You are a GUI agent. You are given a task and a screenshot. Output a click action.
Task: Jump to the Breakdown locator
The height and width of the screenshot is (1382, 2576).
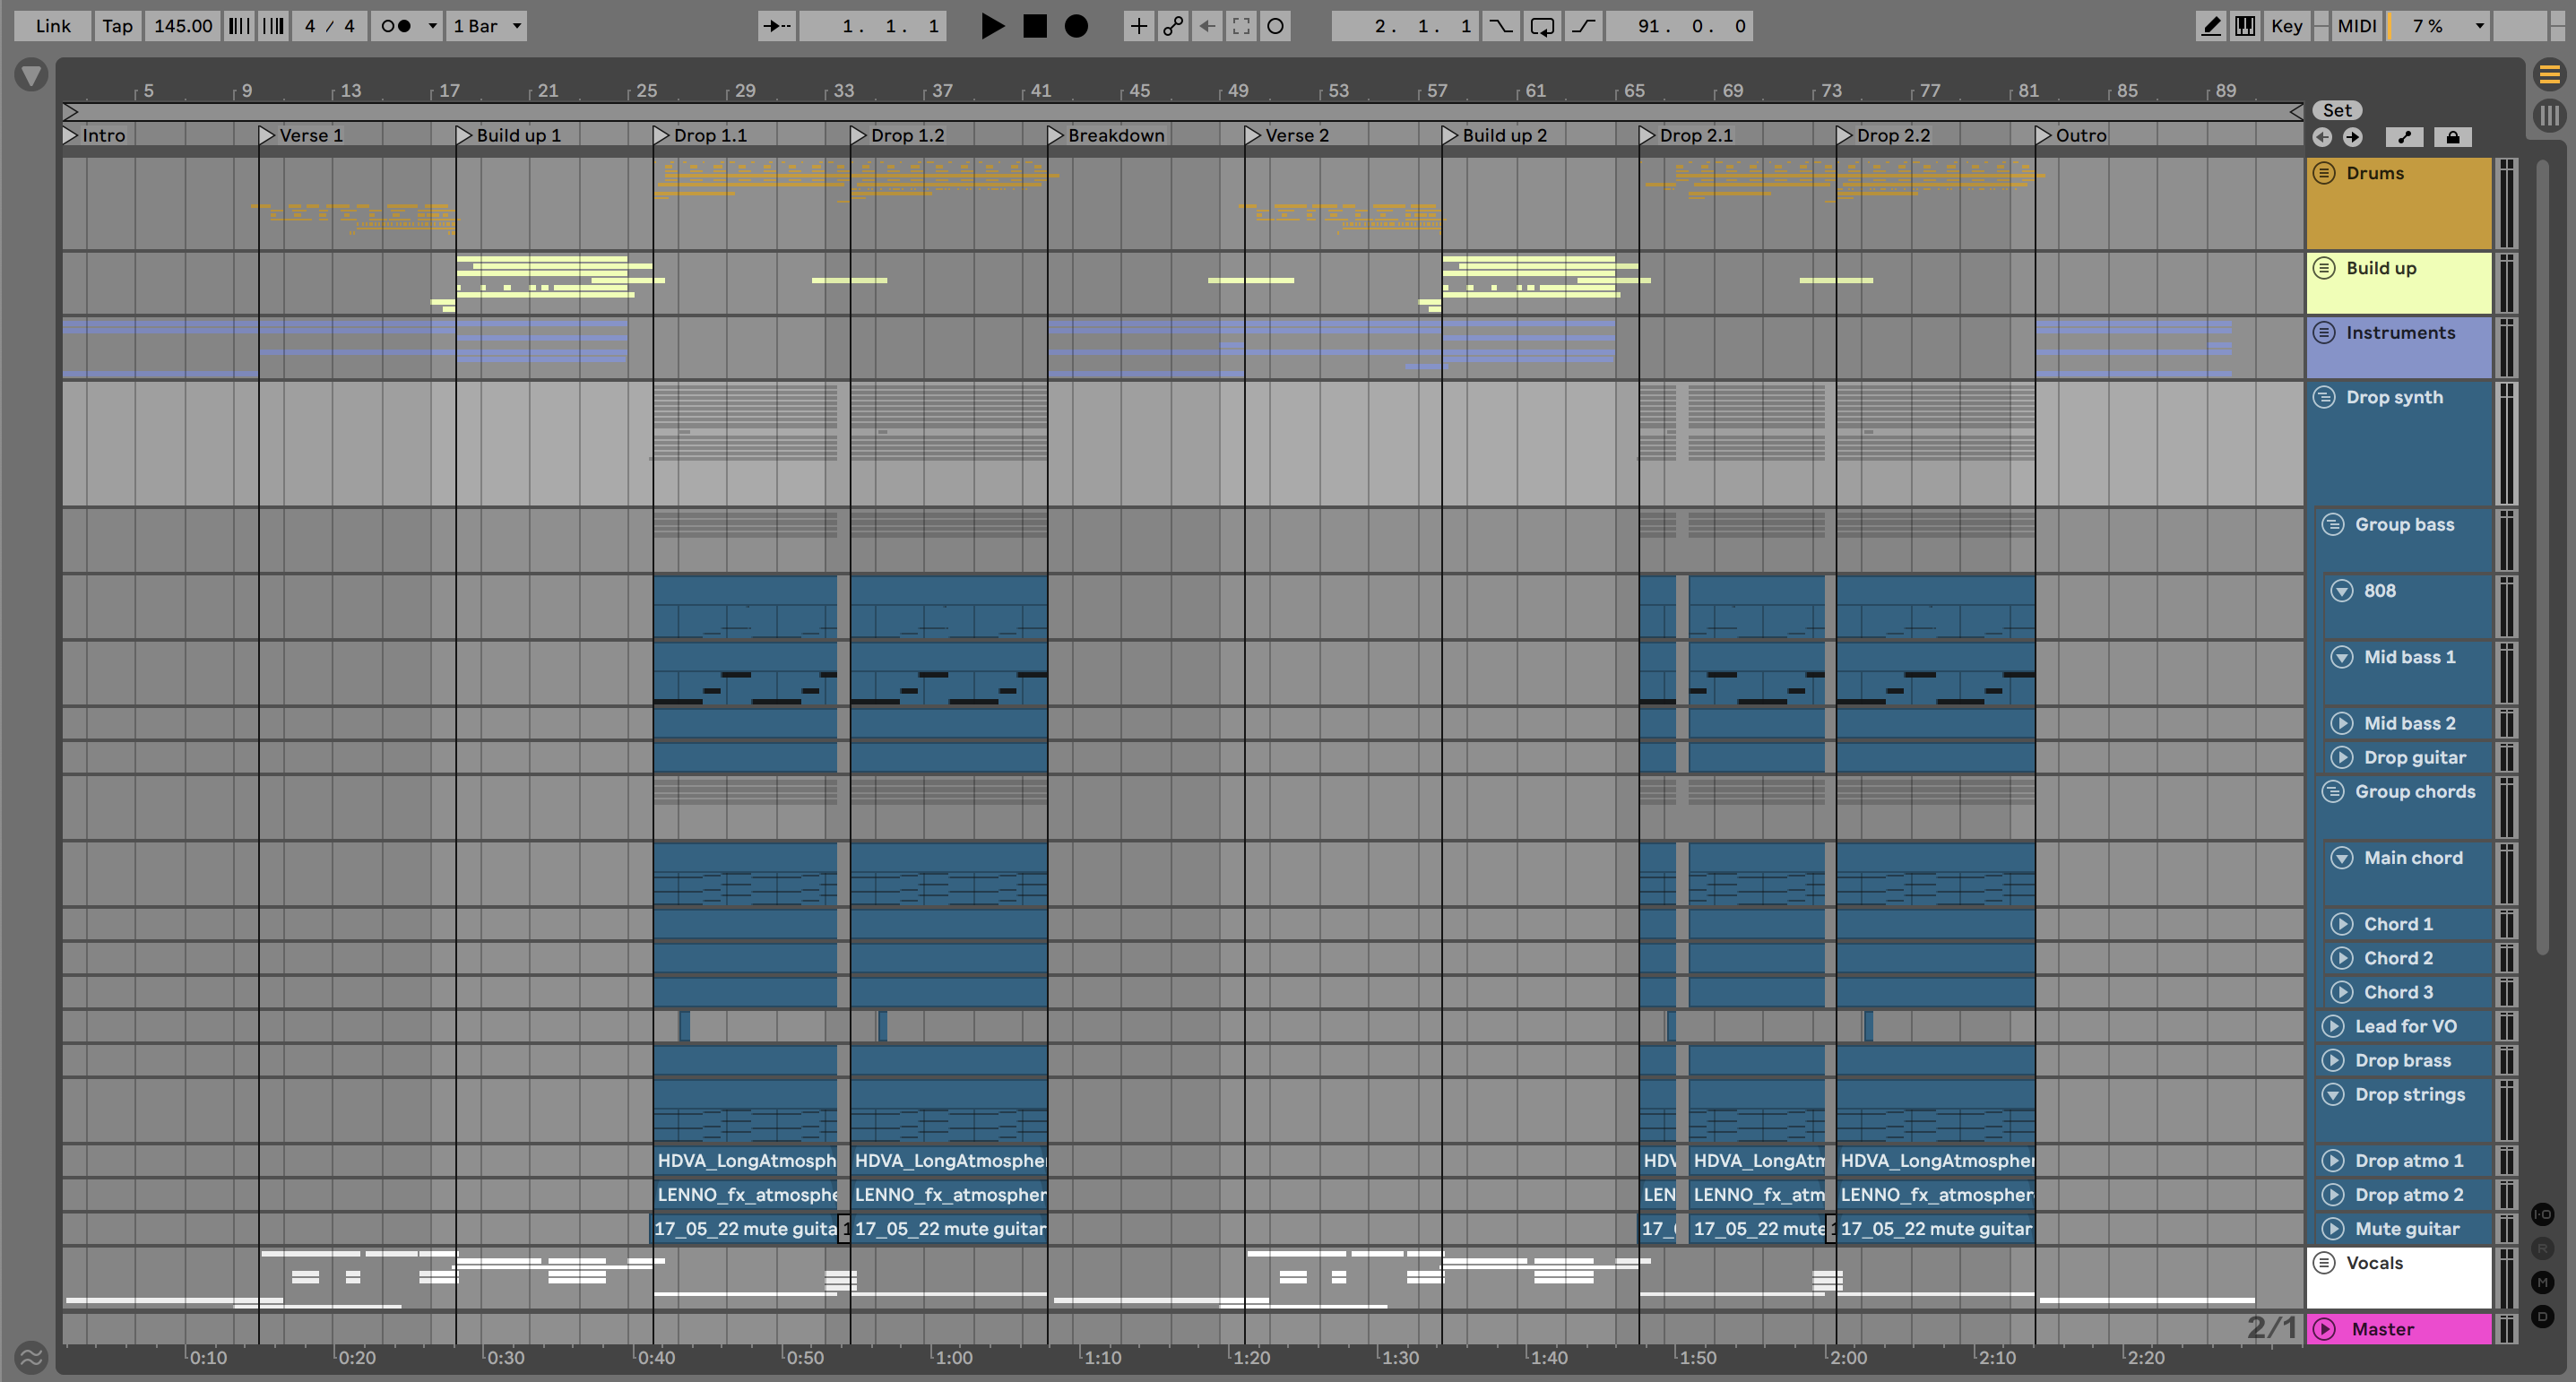click(x=1055, y=135)
